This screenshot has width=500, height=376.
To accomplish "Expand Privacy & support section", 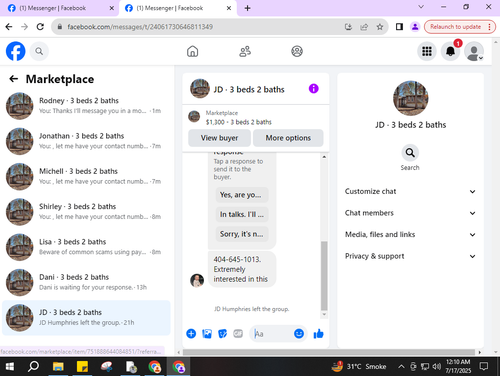I will pos(410,256).
